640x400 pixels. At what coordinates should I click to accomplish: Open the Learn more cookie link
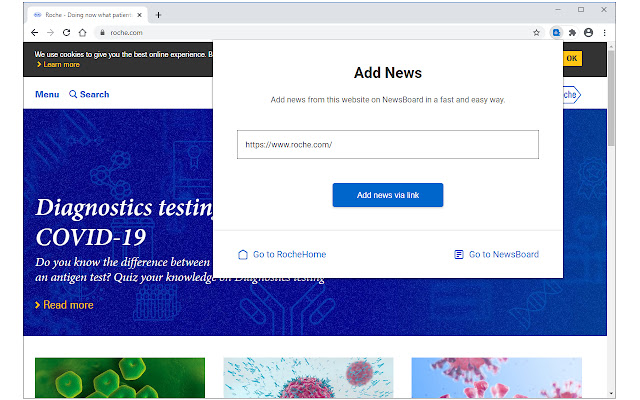58,64
